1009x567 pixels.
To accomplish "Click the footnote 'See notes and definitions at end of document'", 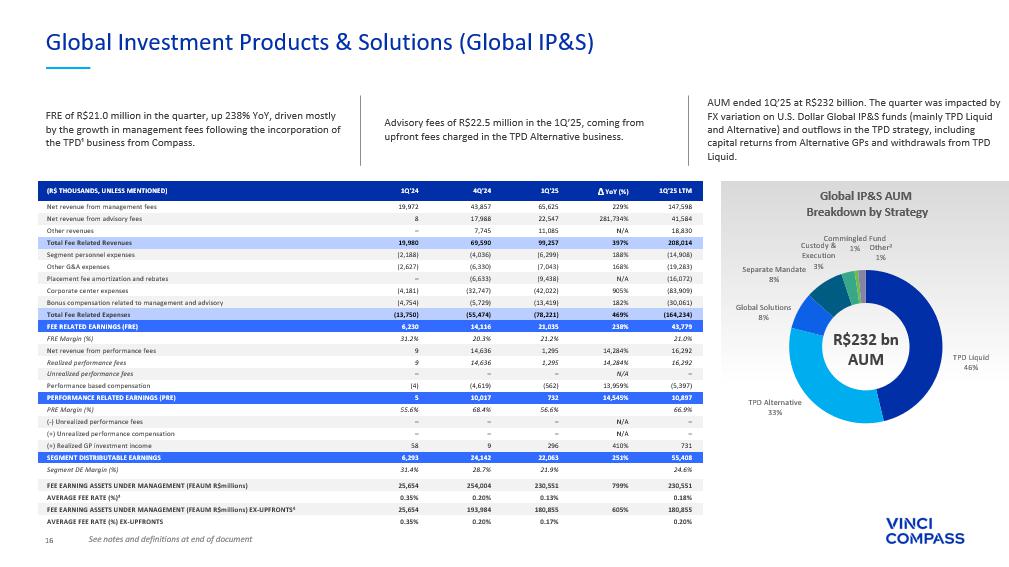I will [170, 539].
